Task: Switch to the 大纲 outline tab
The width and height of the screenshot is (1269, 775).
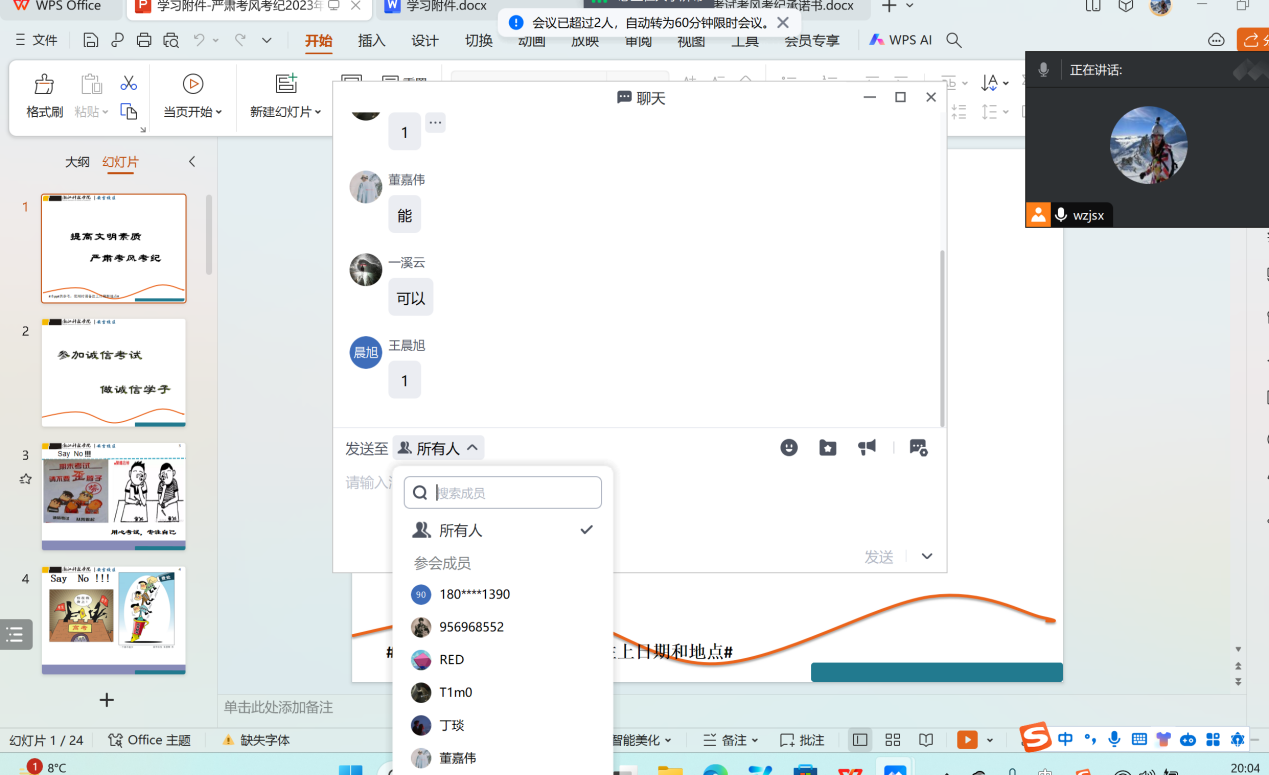Action: click(x=77, y=162)
